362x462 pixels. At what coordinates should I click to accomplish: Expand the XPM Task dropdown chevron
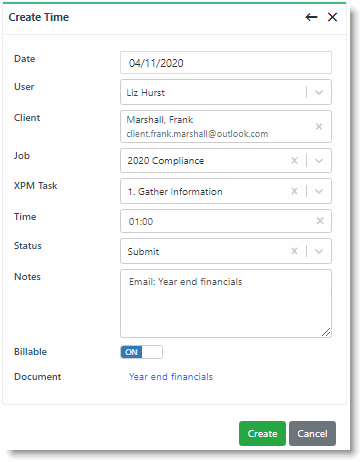tap(319, 191)
